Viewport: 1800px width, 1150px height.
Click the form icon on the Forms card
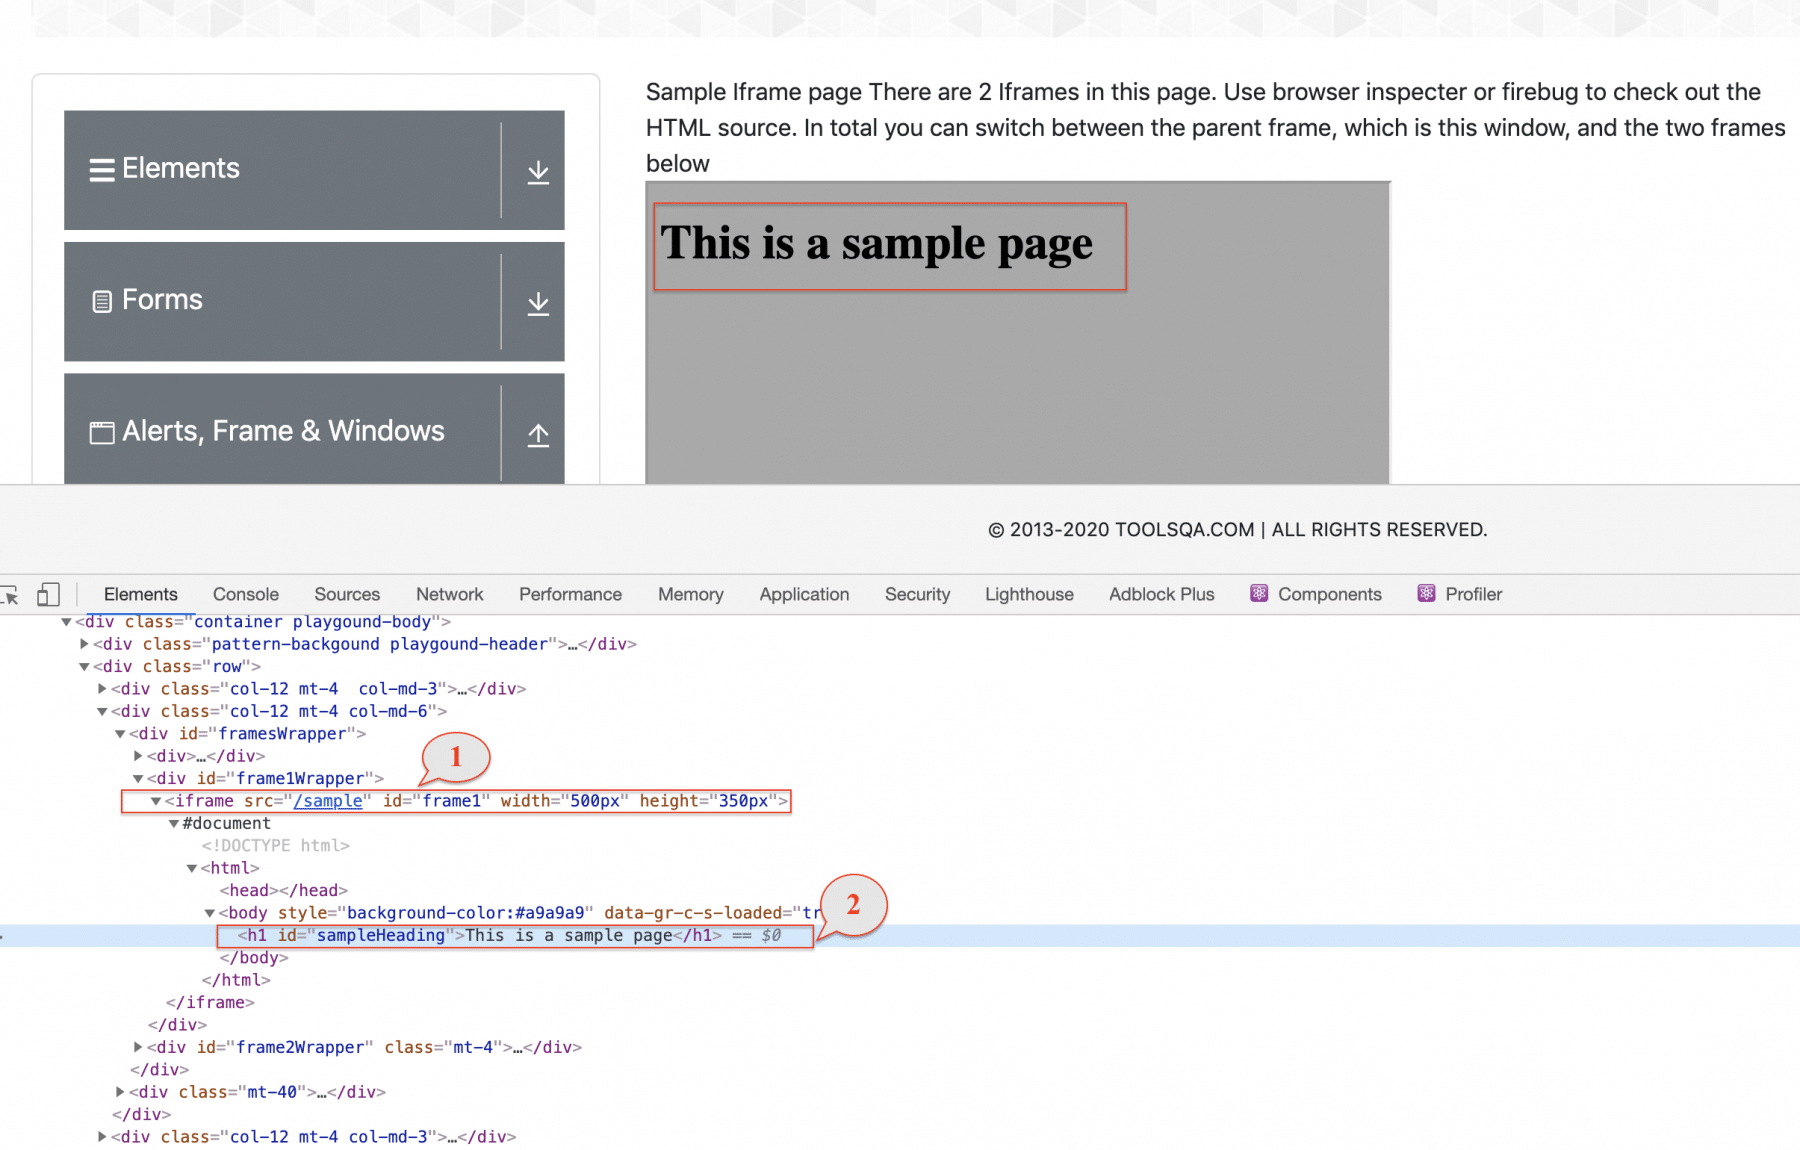[x=101, y=299]
